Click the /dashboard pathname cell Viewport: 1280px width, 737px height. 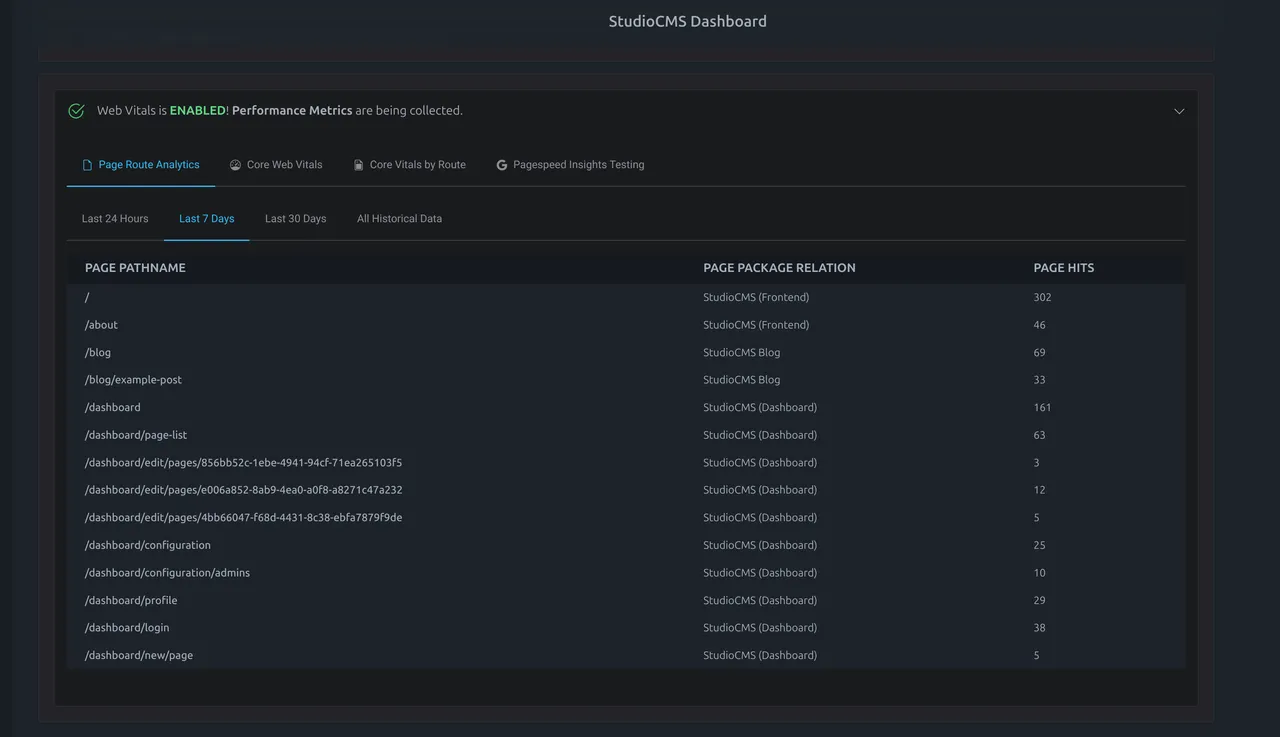(x=113, y=408)
